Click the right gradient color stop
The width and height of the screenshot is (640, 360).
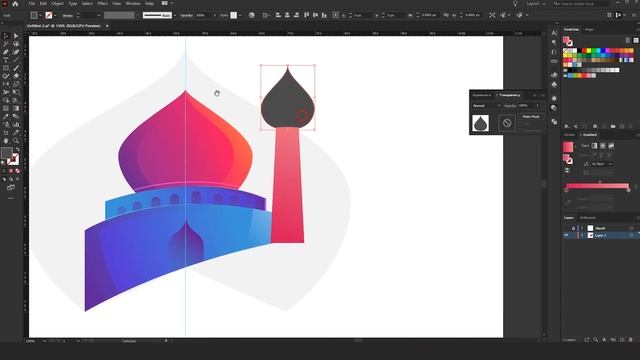click(x=629, y=190)
